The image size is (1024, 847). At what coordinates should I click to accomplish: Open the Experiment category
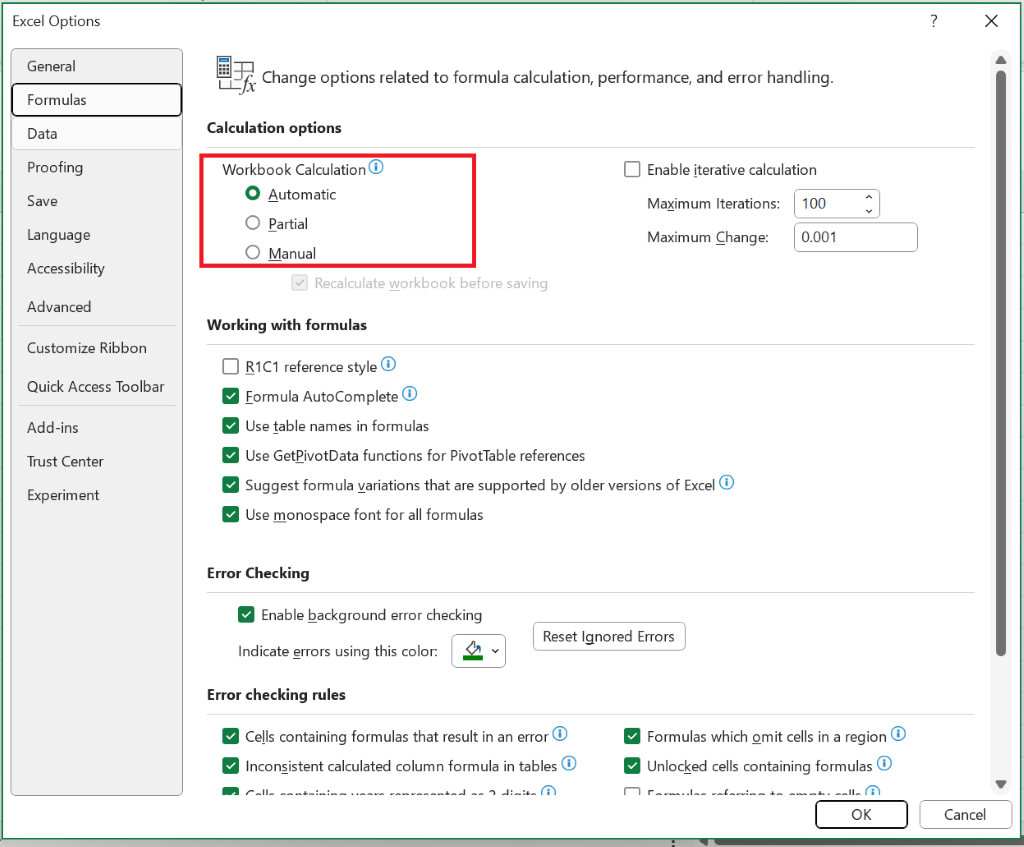point(97,495)
